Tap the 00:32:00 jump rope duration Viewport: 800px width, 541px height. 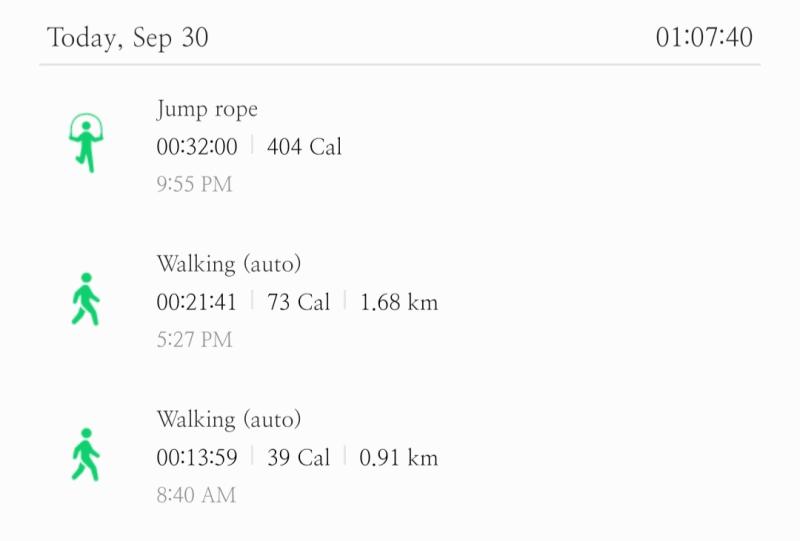click(x=197, y=147)
